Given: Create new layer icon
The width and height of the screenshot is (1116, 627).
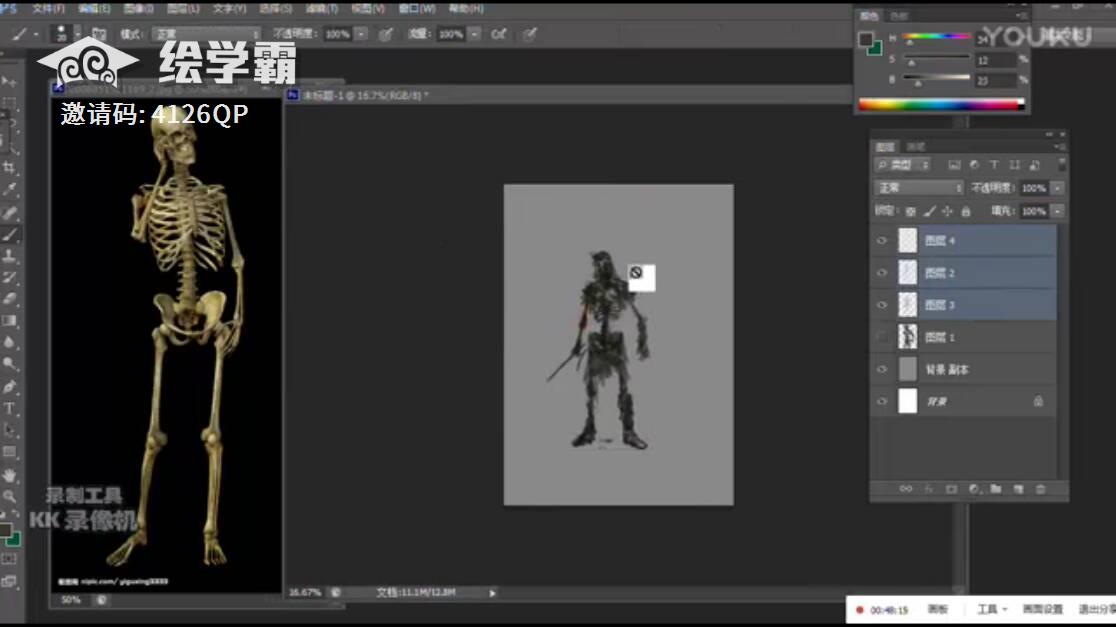Looking at the screenshot, I should (x=1018, y=489).
